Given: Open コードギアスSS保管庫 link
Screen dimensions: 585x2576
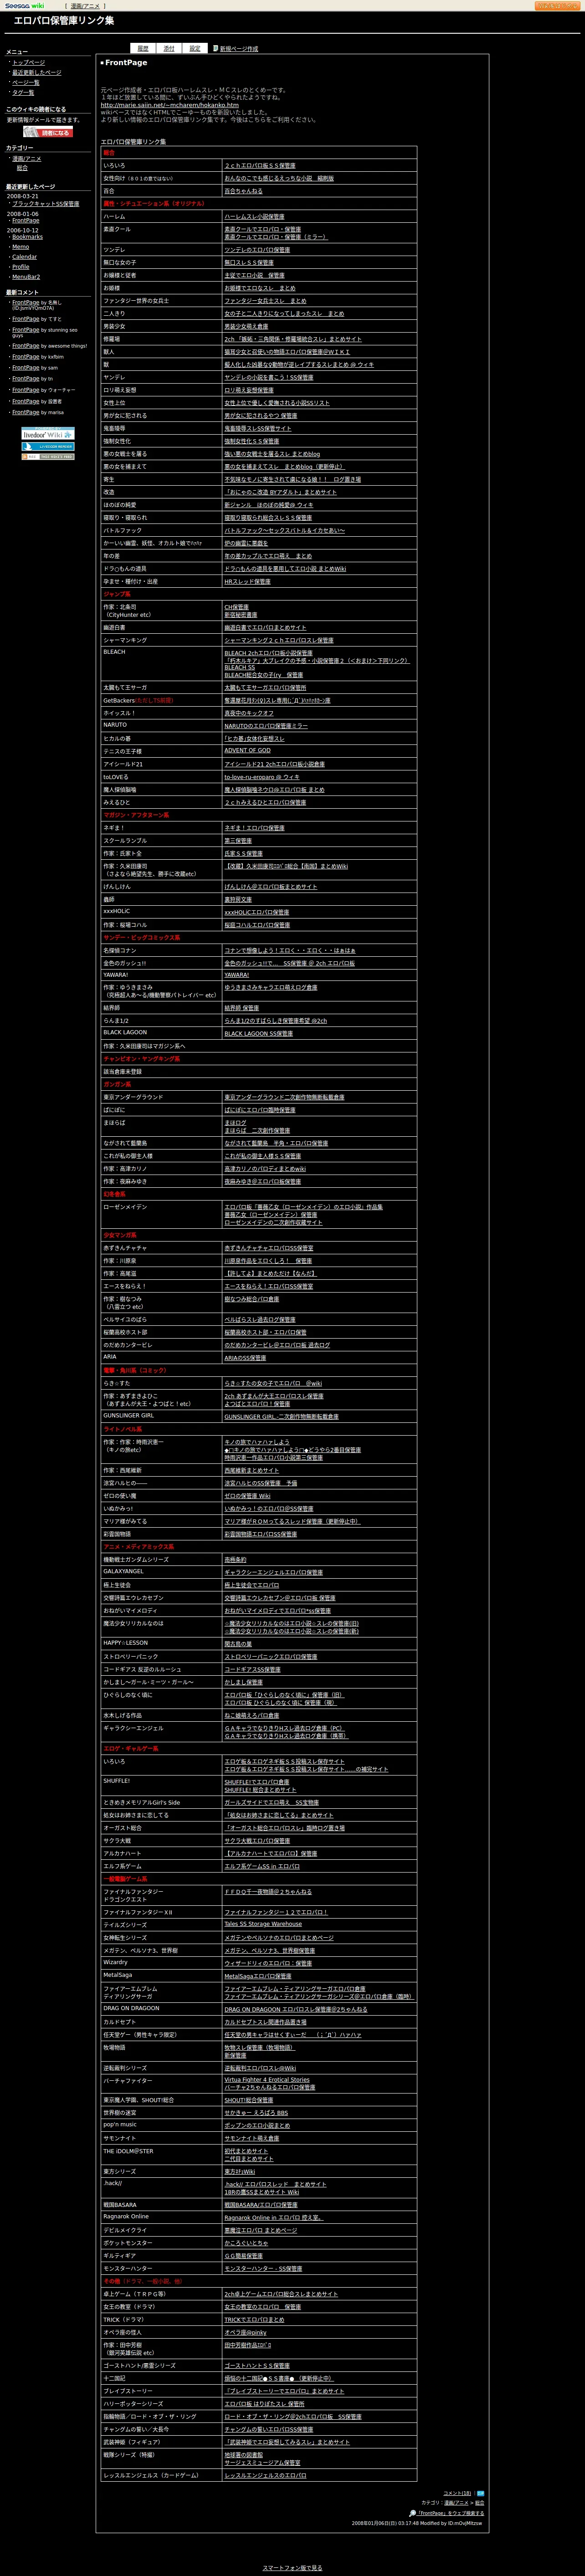Looking at the screenshot, I should tap(252, 1669).
